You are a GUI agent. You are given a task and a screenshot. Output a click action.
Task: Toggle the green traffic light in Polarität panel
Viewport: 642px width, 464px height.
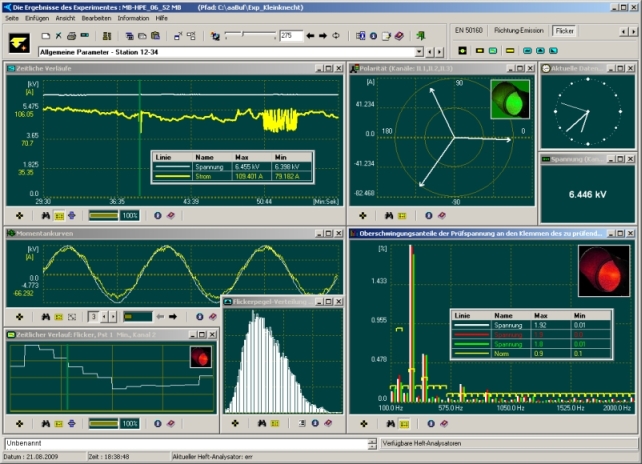tap(511, 99)
